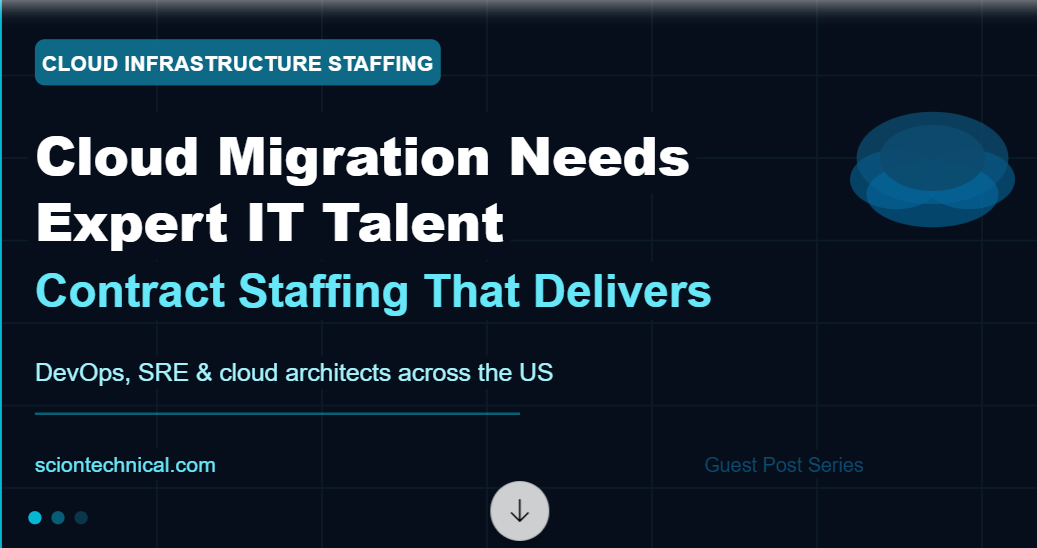
Task: Select the first bright carousel dot
Action: (35, 518)
